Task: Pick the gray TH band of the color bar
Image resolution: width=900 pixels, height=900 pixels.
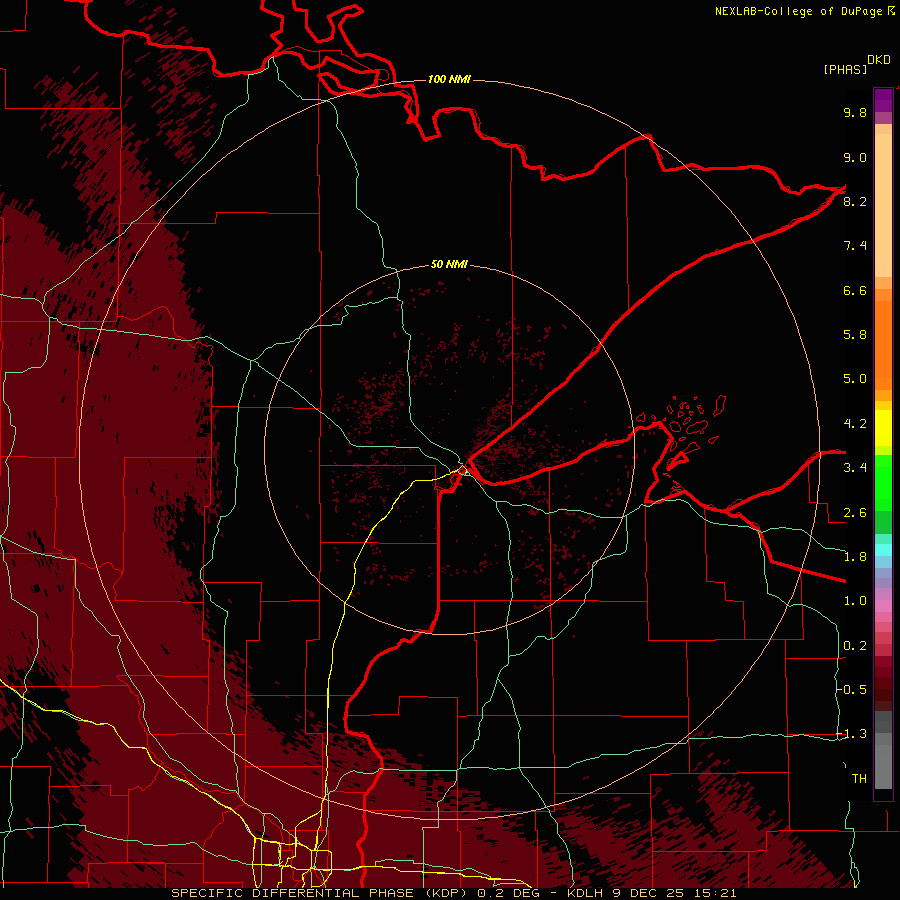Action: [x=883, y=767]
